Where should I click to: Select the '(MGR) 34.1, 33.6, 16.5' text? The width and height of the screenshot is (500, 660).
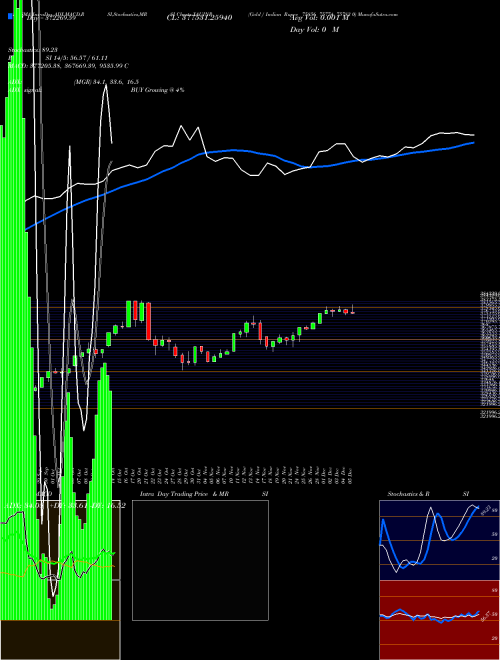pyautogui.click(x=106, y=82)
